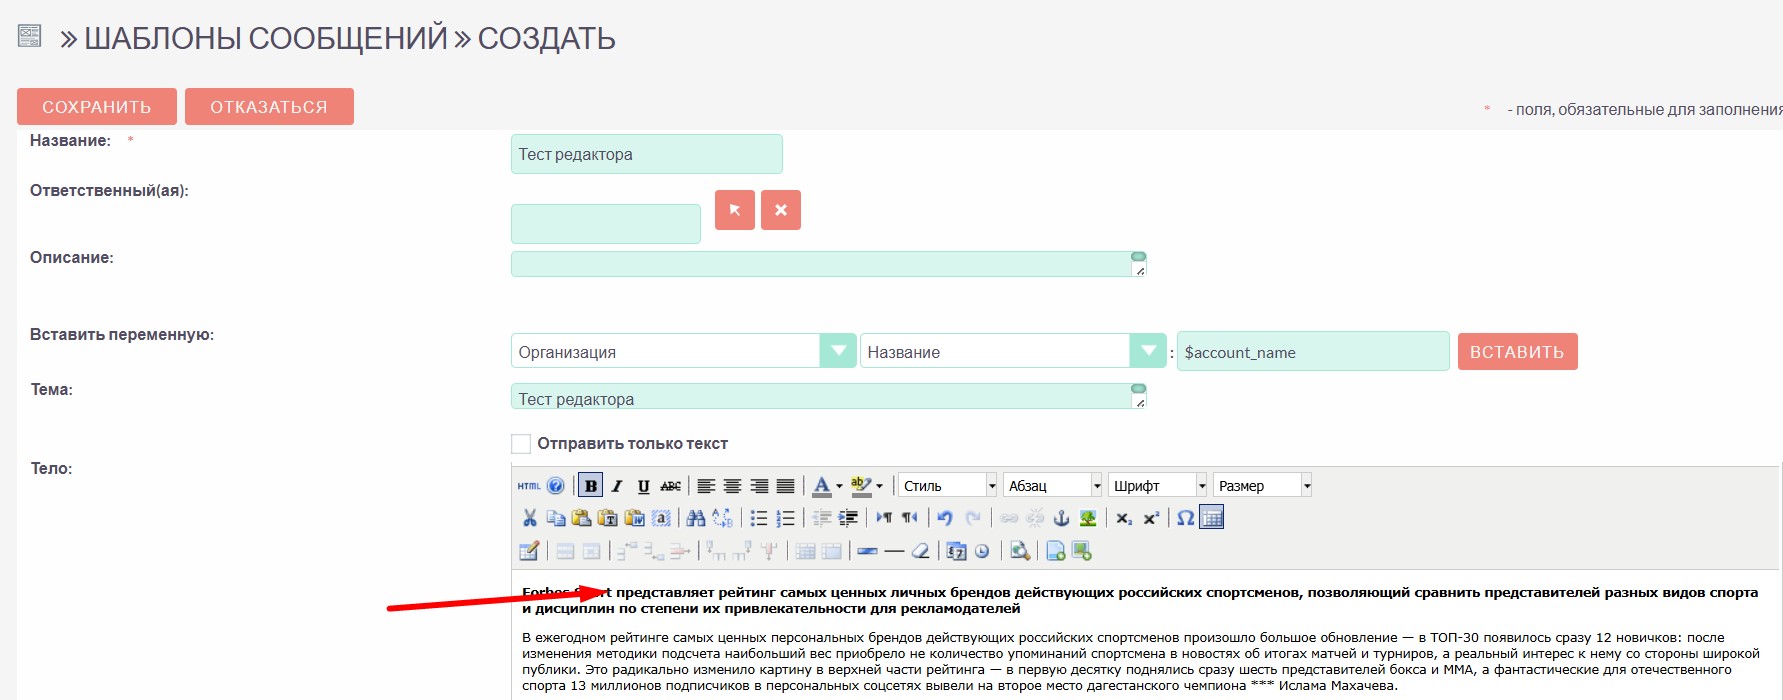Open the text color picker arrow
The height and width of the screenshot is (700, 1783).
click(839, 487)
